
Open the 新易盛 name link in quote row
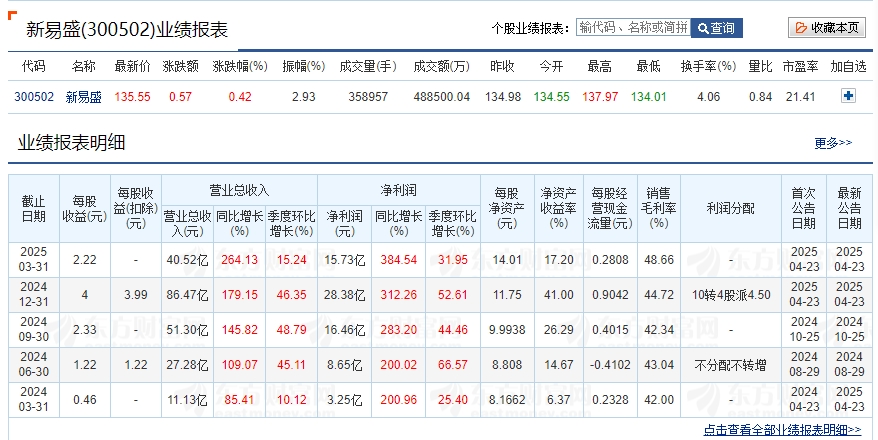83,97
